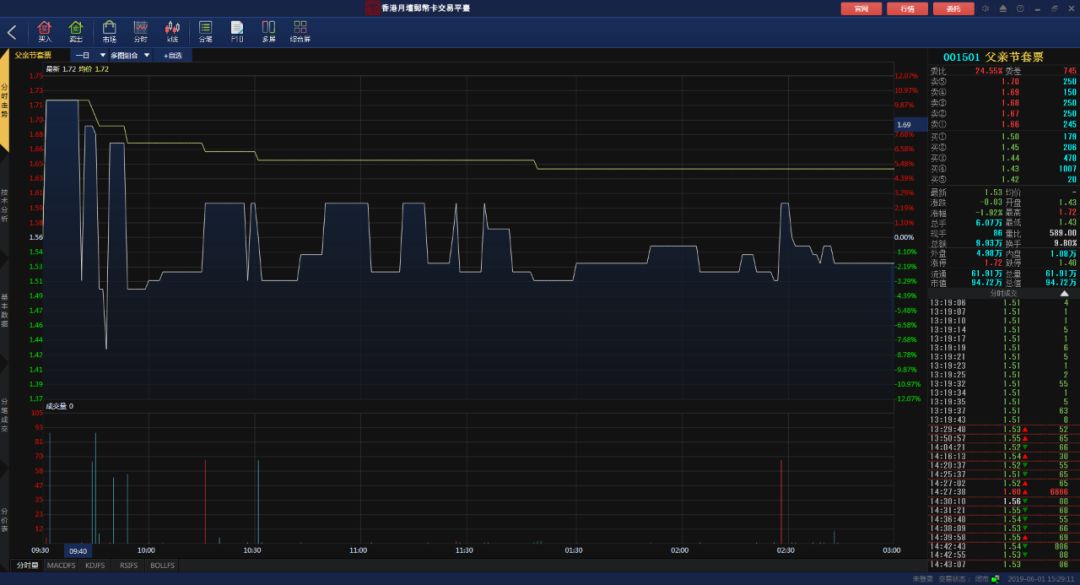This screenshot has width=1080, height=585.
Task: Click the 14:43:07 trade record row
Action: click(1003, 564)
